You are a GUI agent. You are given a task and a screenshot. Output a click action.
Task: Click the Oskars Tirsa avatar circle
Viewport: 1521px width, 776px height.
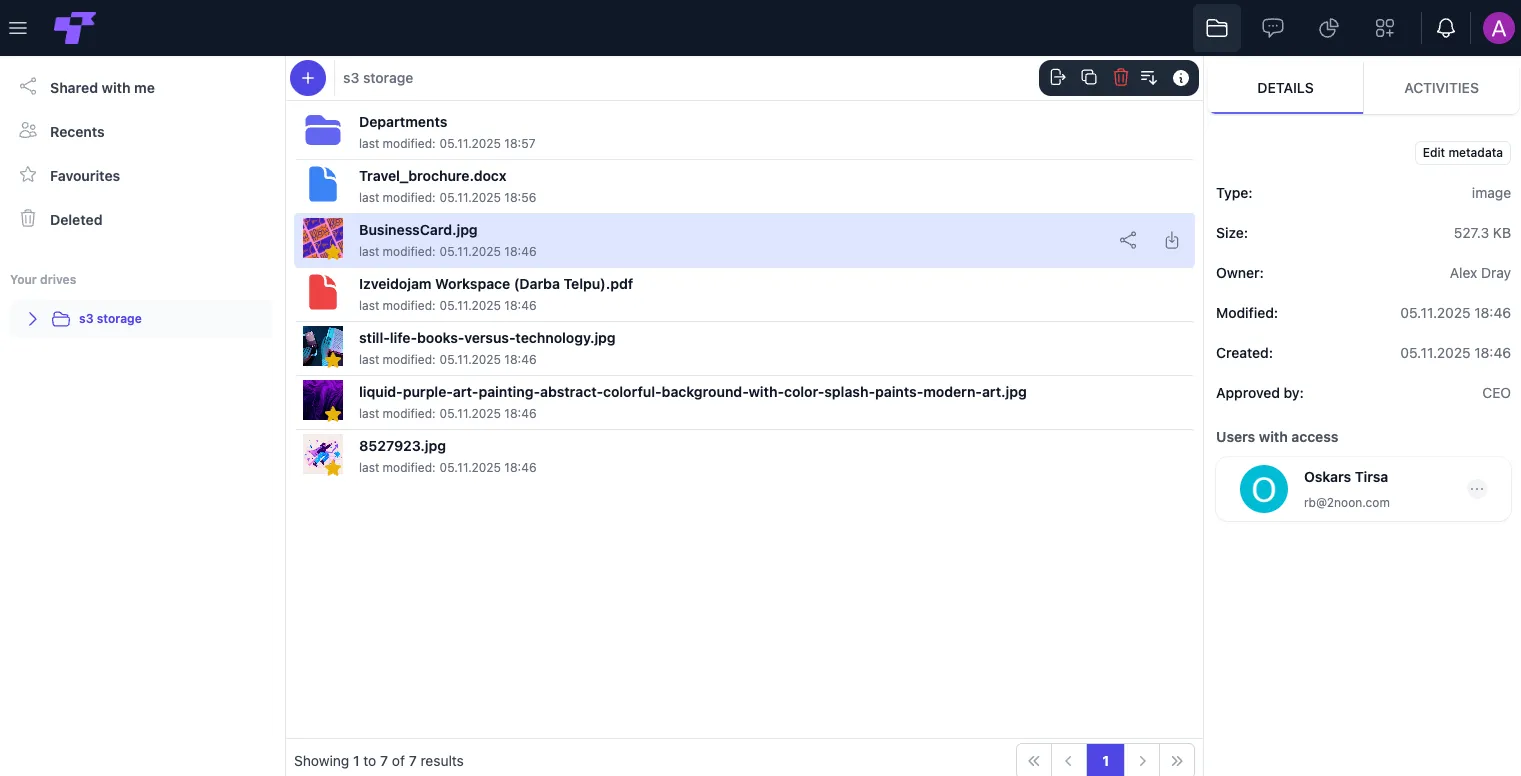click(1264, 489)
